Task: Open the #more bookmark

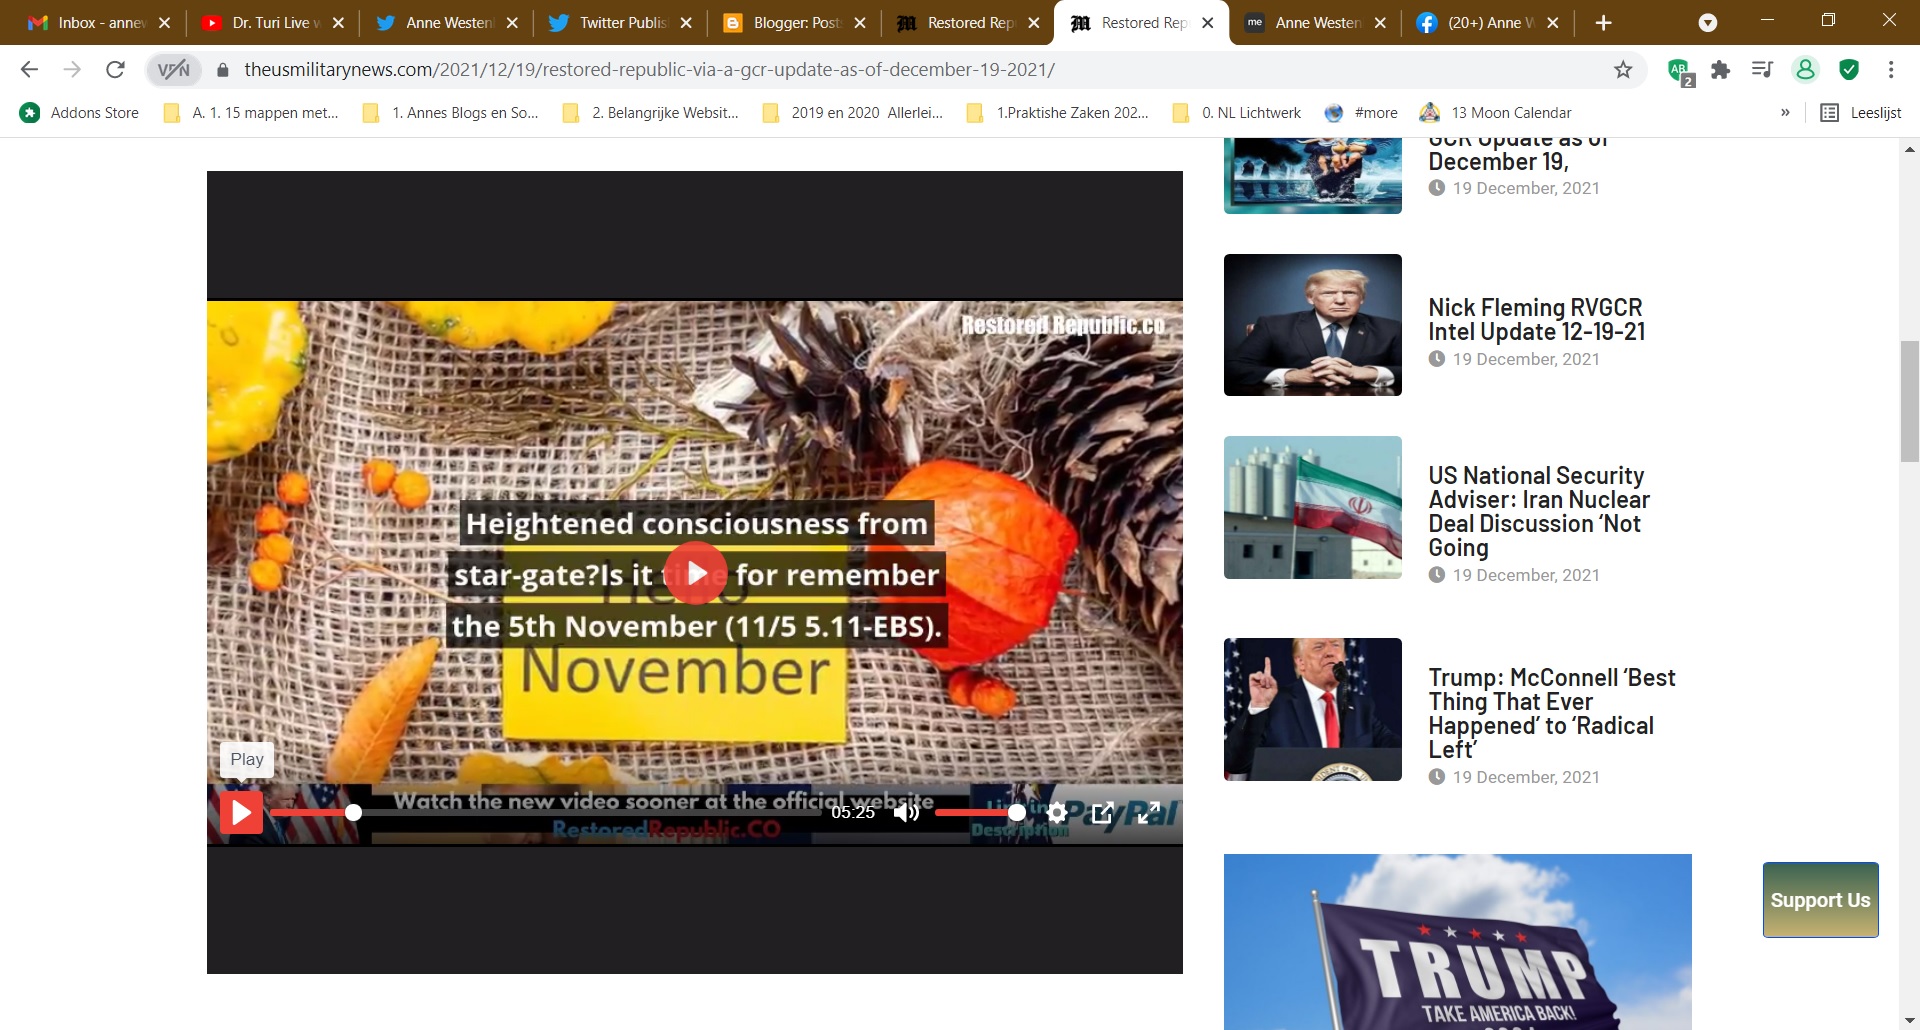Action: [1361, 113]
